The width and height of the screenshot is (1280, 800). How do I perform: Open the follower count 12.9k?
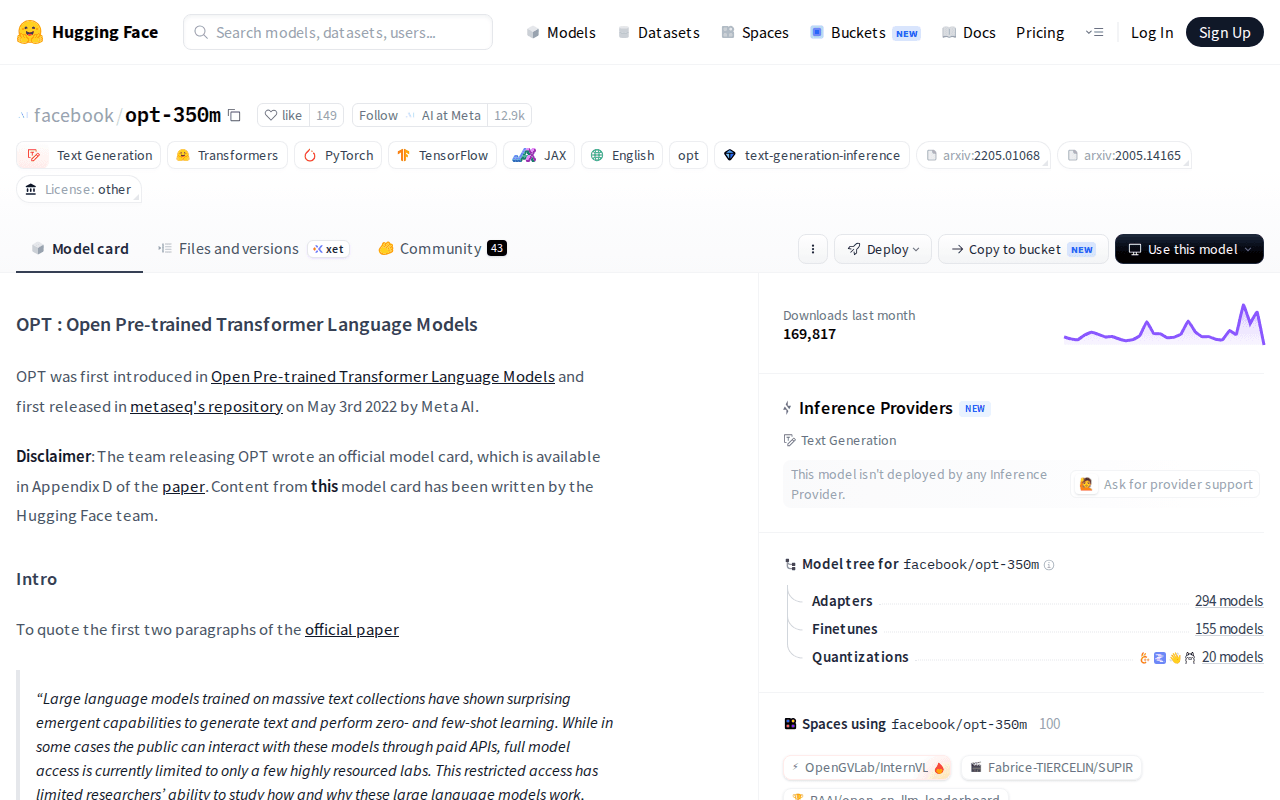pos(509,115)
